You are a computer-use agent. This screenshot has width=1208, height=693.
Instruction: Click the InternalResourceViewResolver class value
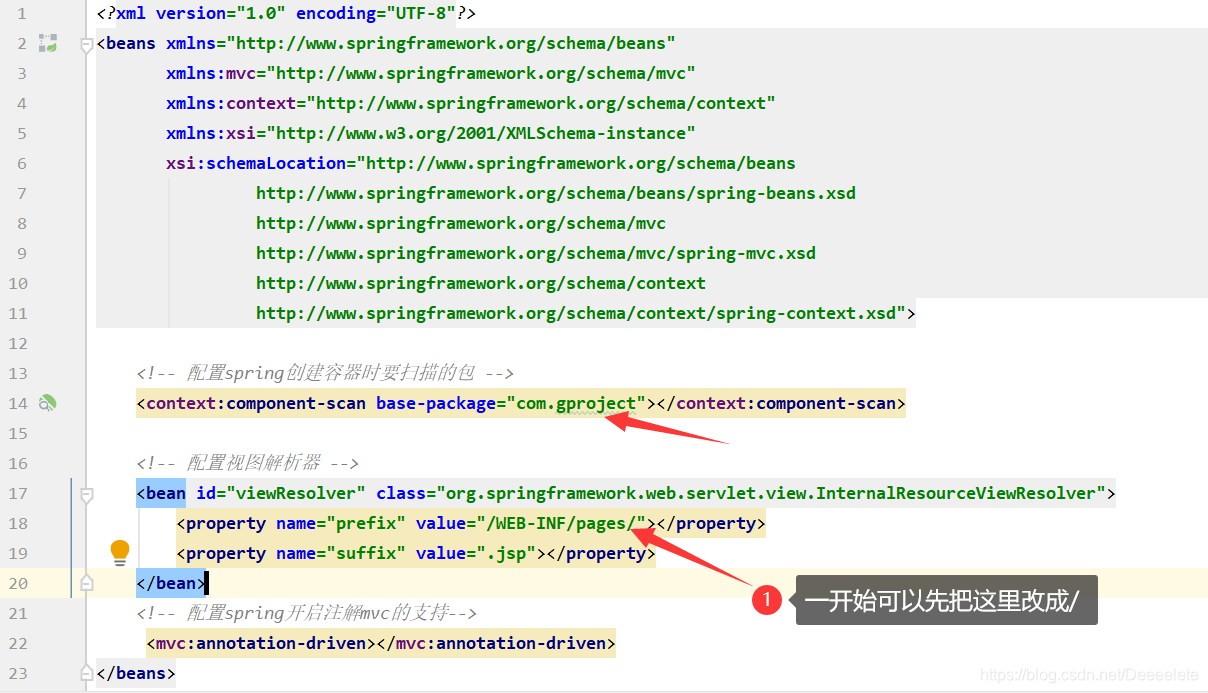pos(771,493)
